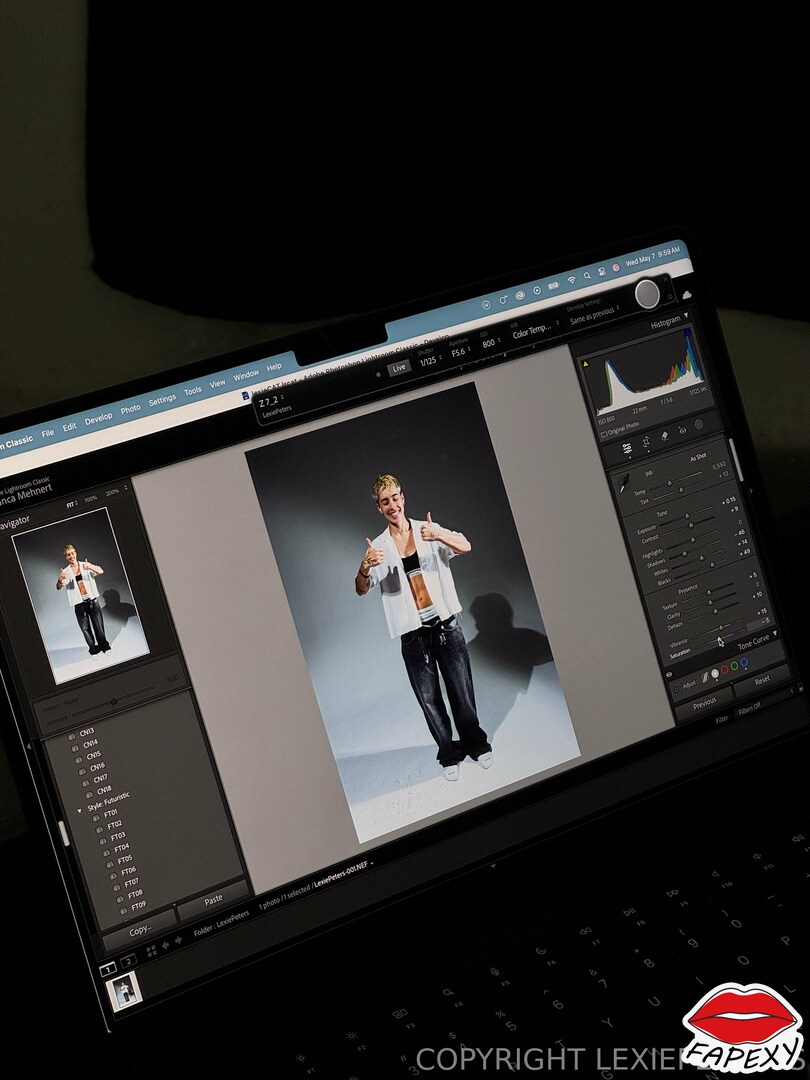
Task: Set Navigator zoom to FIT
Action: click(x=70, y=505)
